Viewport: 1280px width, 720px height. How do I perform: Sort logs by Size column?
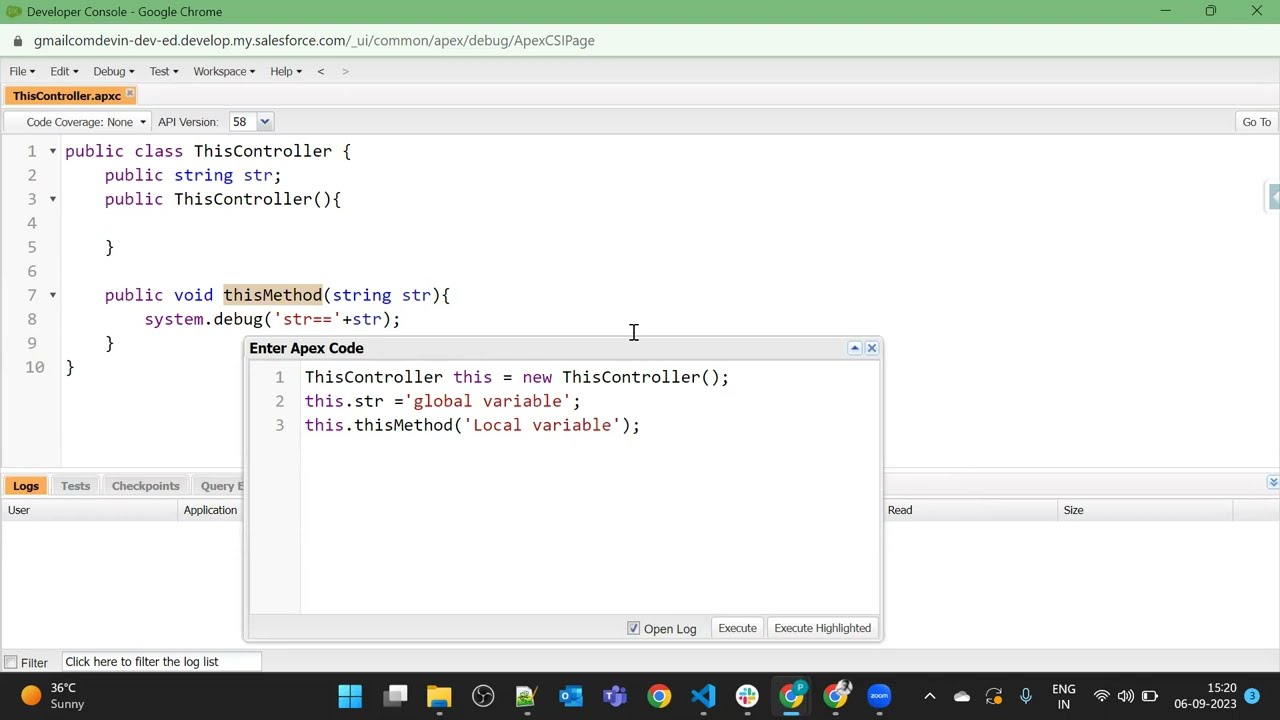click(1145, 510)
